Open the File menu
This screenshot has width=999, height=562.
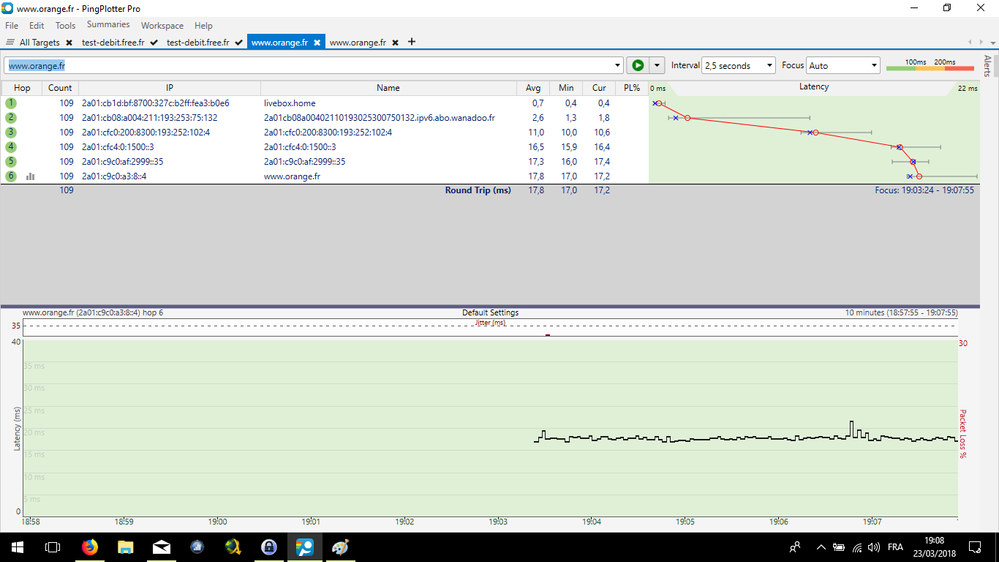pos(11,25)
